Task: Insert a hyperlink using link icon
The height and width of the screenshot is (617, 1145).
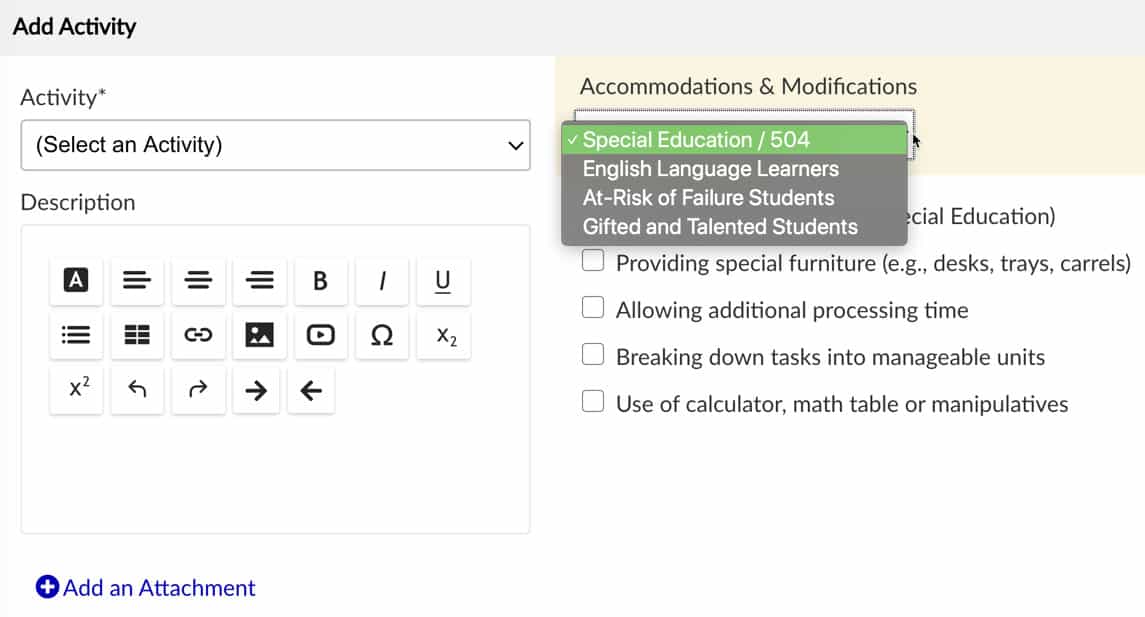Action: pos(198,336)
